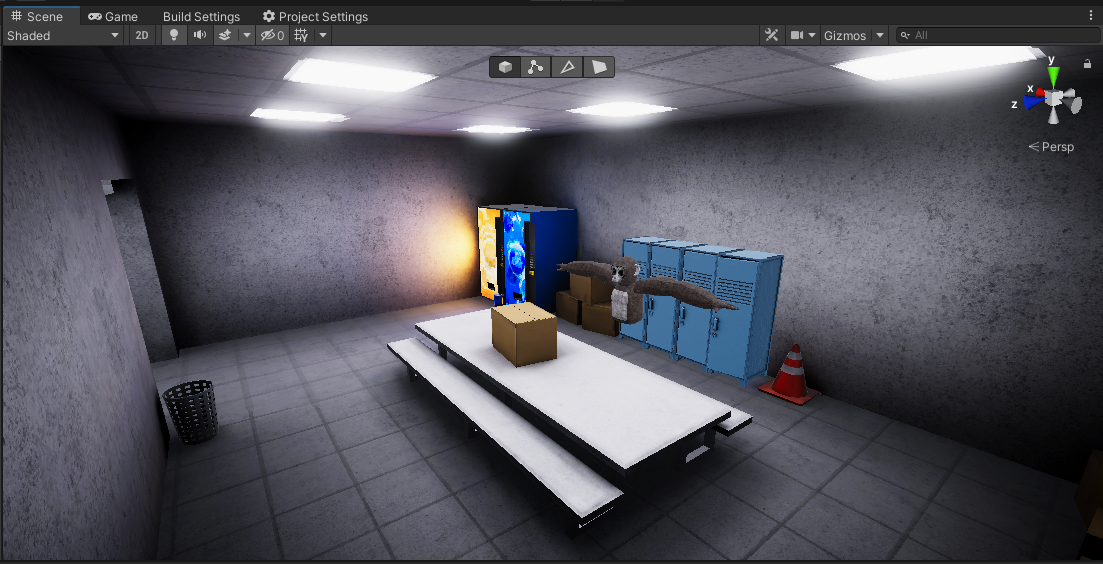Screen dimensions: 1103x564
Task: Open the effects options dropdown arrow
Action: pyautogui.click(x=247, y=35)
